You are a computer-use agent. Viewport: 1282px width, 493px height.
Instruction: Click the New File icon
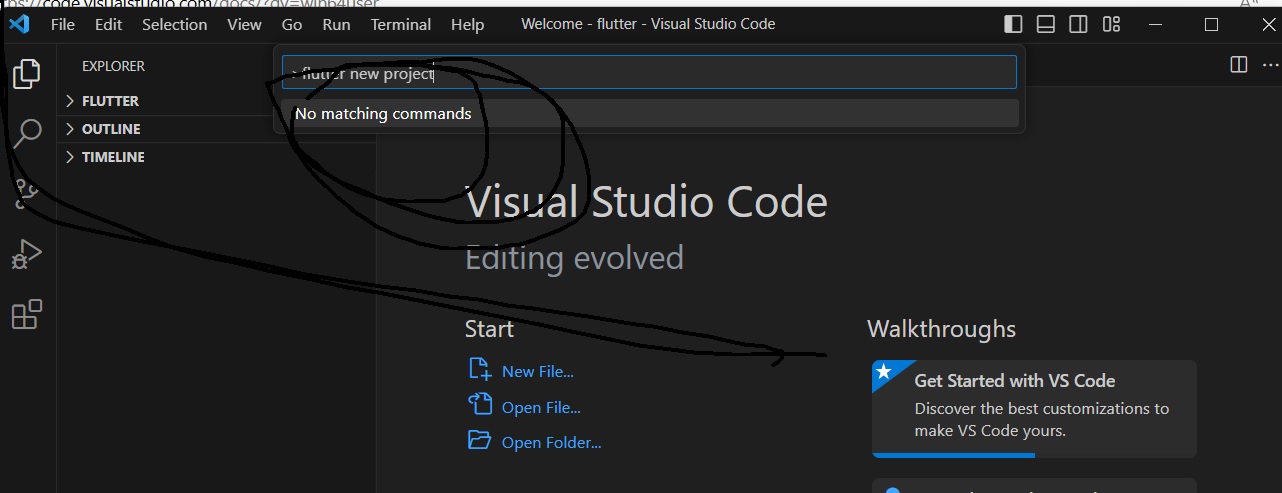point(480,369)
